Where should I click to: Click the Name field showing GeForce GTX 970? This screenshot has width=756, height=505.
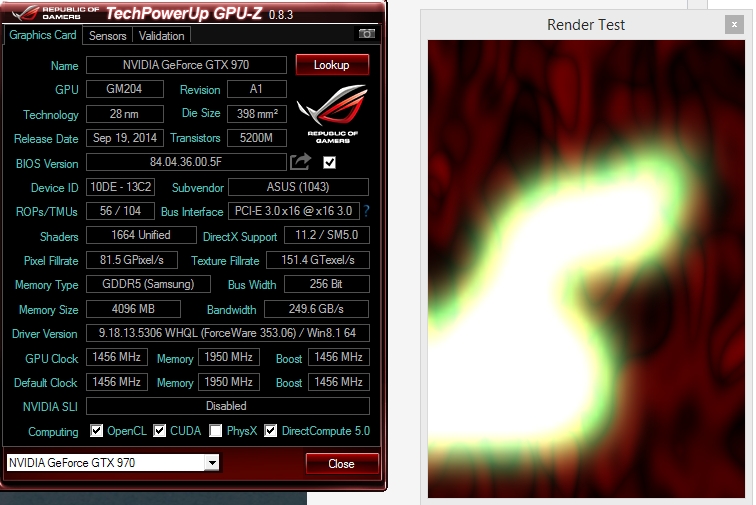coord(185,65)
